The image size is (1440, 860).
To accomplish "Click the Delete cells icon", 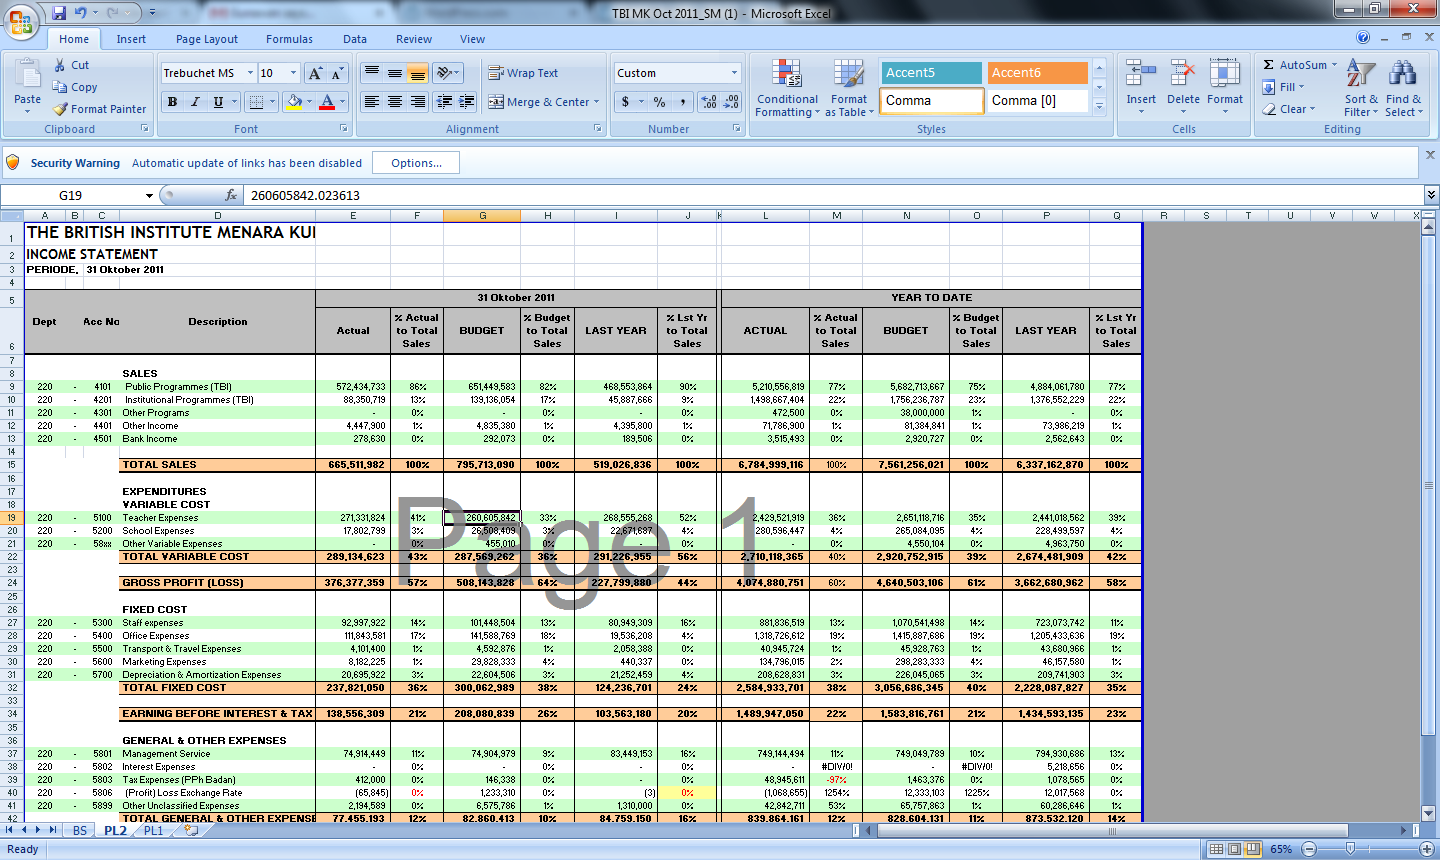I will (1183, 88).
